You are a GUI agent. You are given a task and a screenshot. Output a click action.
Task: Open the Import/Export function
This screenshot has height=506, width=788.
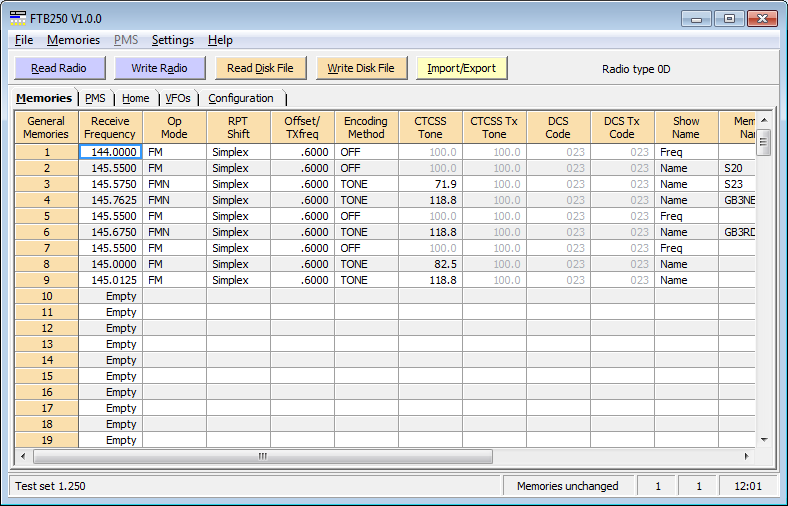[x=462, y=68]
